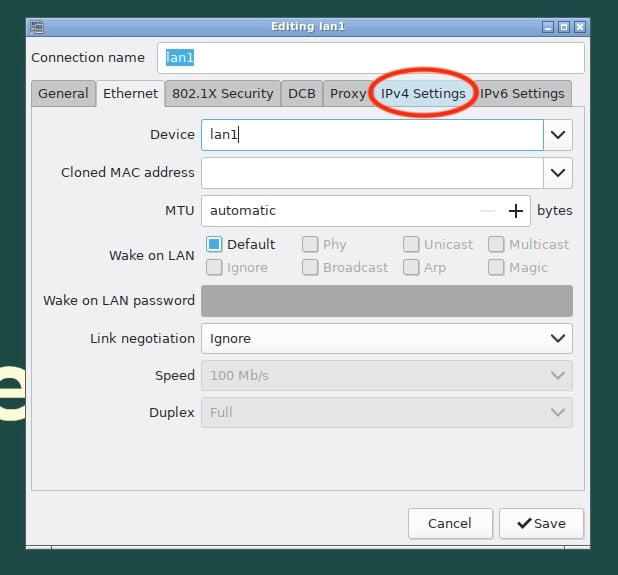618x575 pixels.
Task: Cancel editing the connection
Action: tap(450, 523)
